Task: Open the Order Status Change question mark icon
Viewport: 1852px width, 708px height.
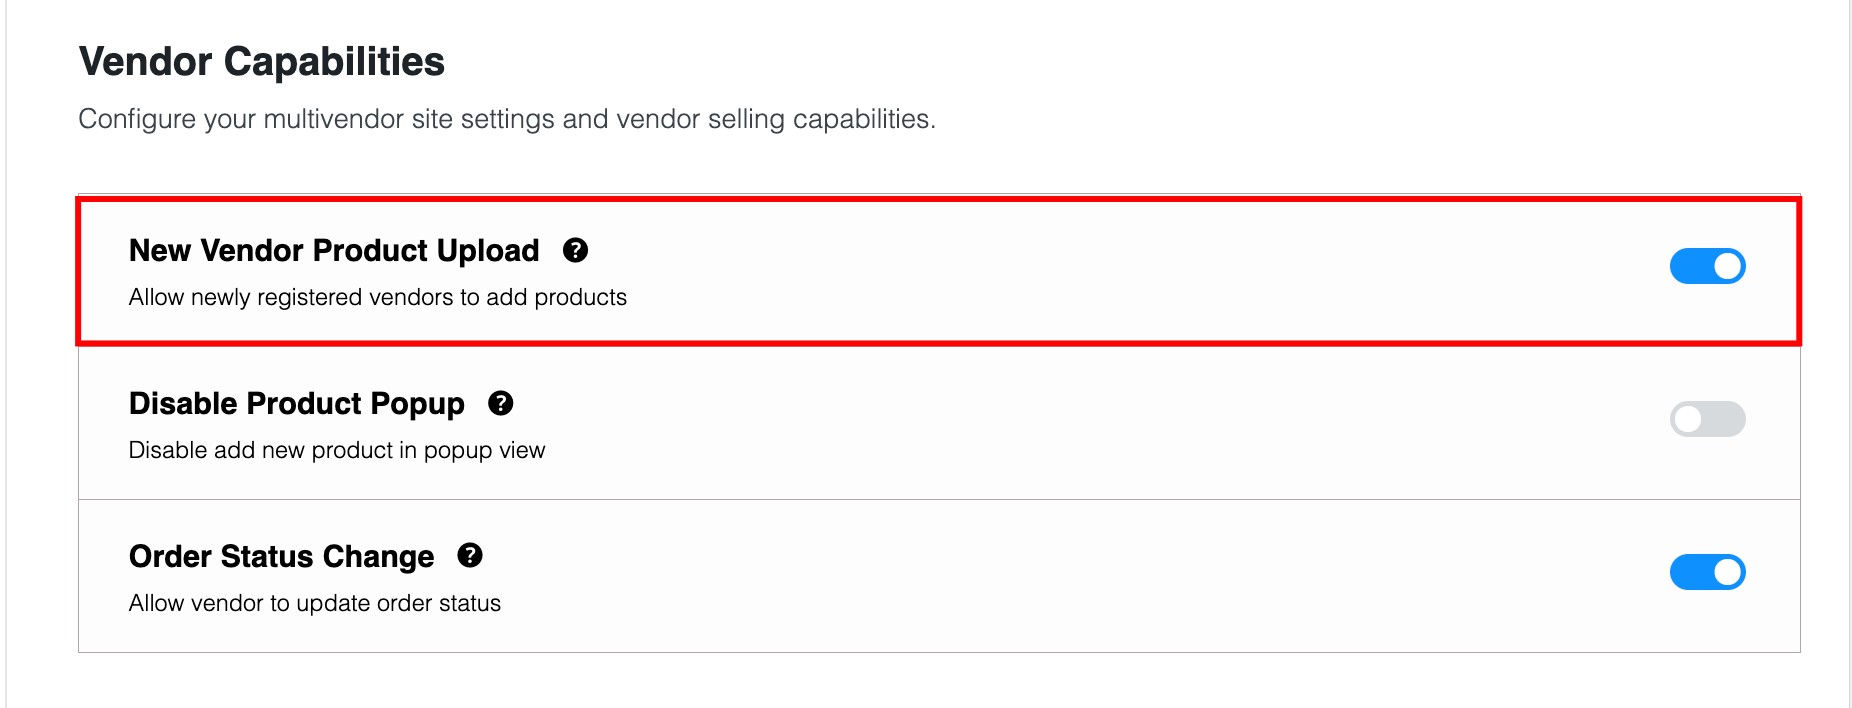Action: pos(468,557)
